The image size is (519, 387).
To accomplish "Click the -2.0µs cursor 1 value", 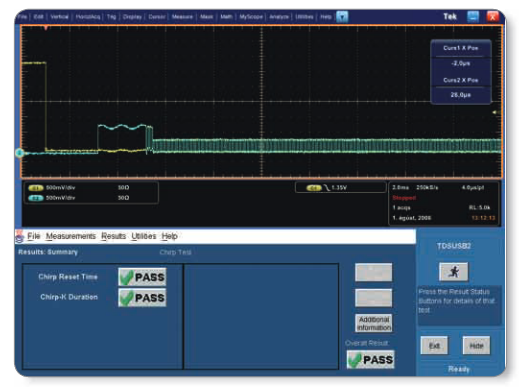I will [461, 63].
